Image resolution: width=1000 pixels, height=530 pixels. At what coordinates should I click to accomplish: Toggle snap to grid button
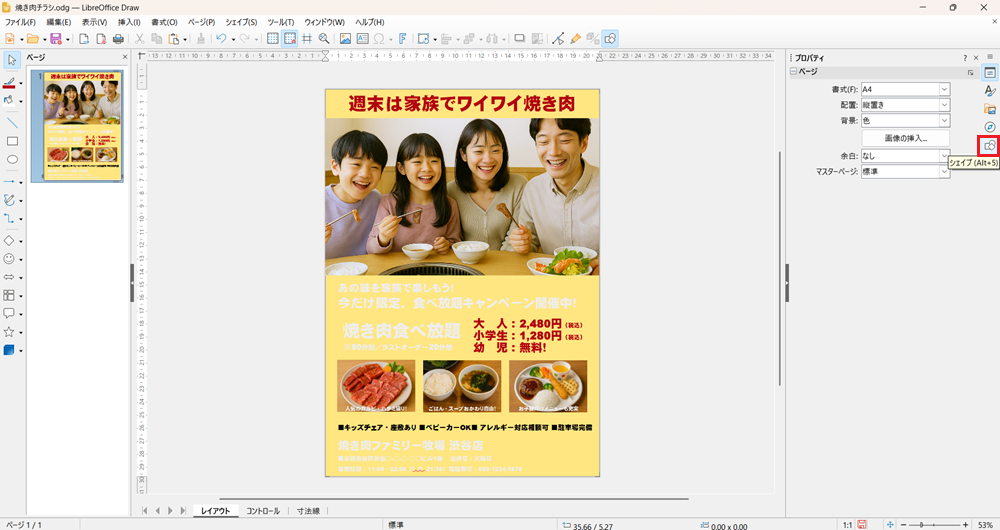290,39
